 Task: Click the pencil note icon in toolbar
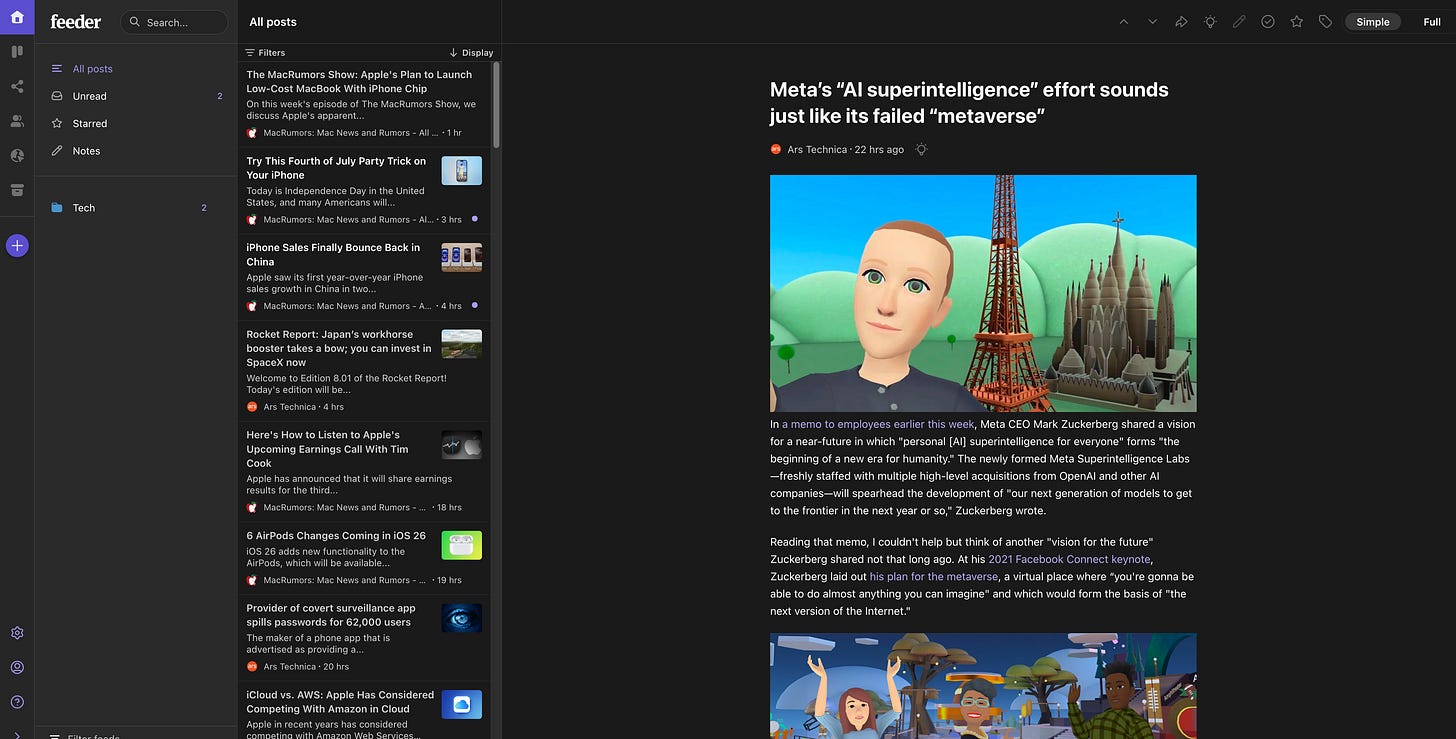(x=1239, y=21)
